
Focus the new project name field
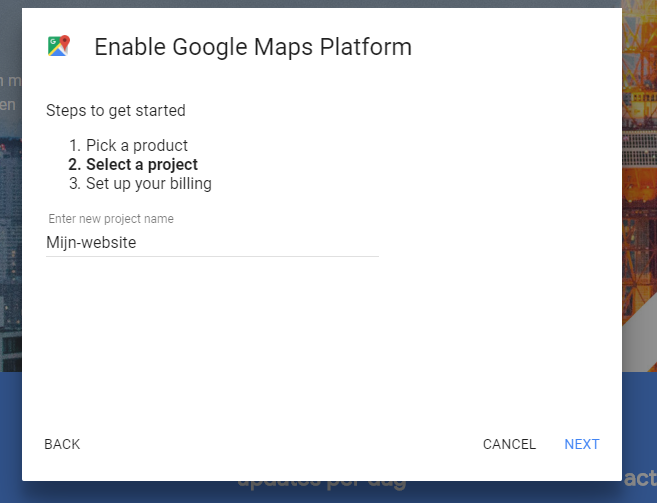click(x=212, y=243)
